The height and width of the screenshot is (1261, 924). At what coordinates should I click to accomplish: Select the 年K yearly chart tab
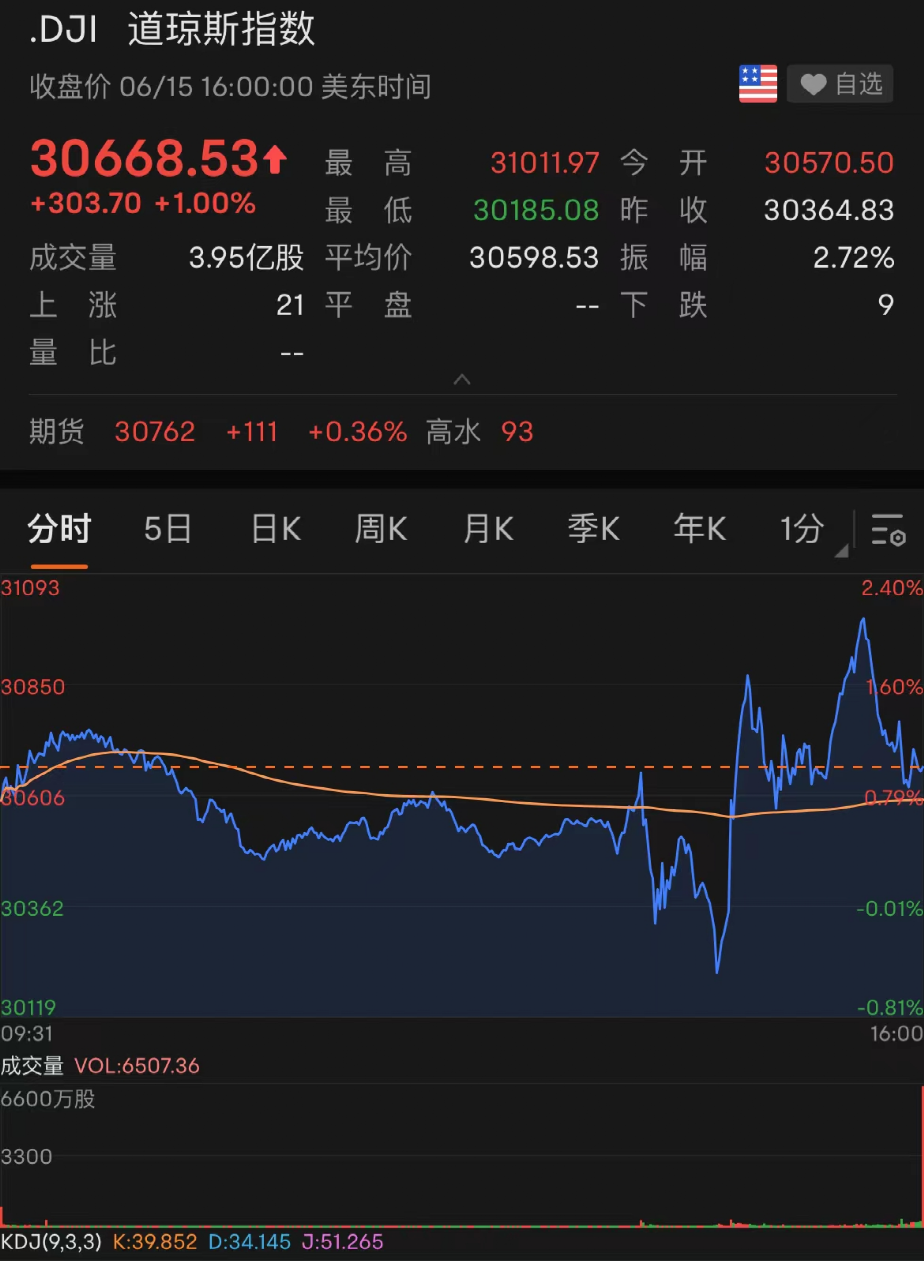699,530
